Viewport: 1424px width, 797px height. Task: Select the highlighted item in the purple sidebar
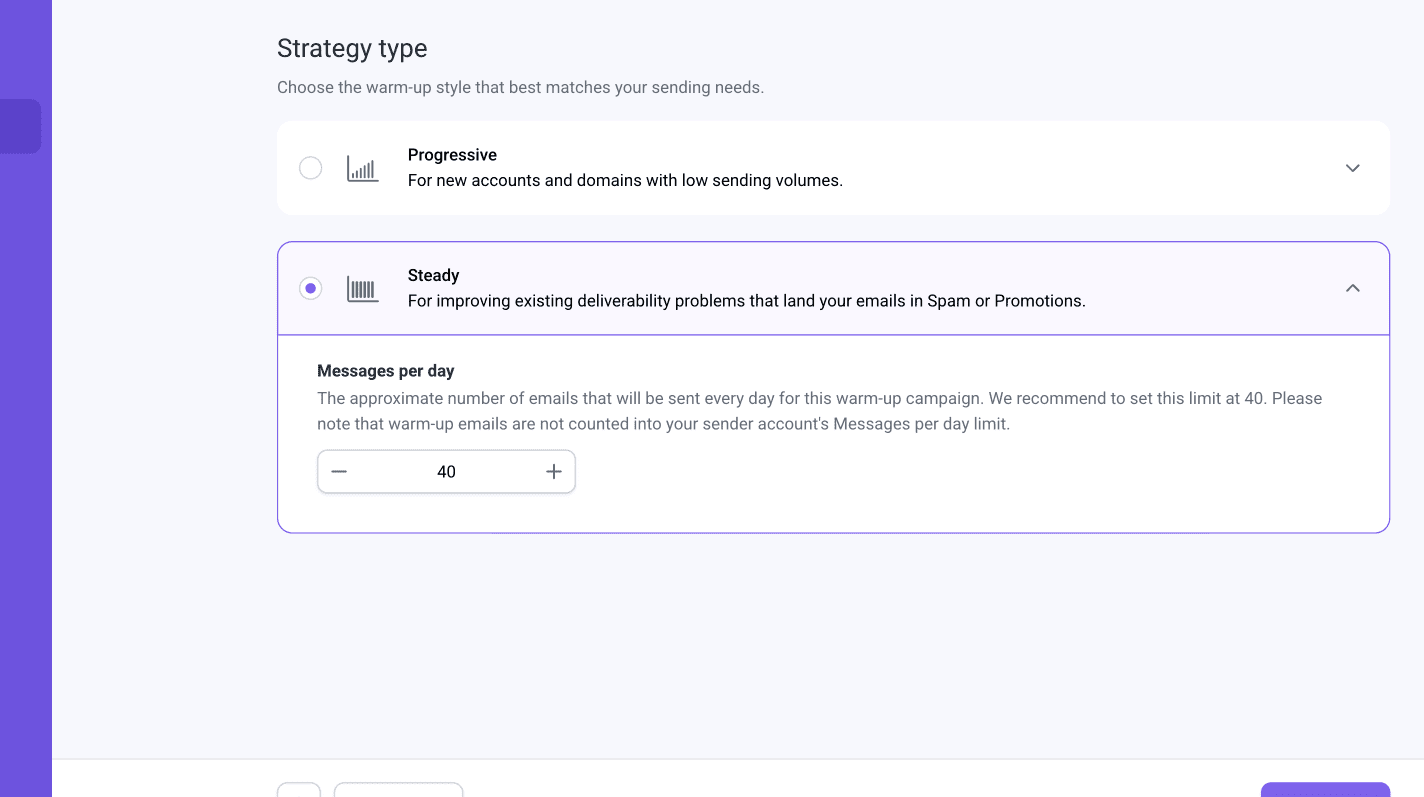tap(20, 126)
